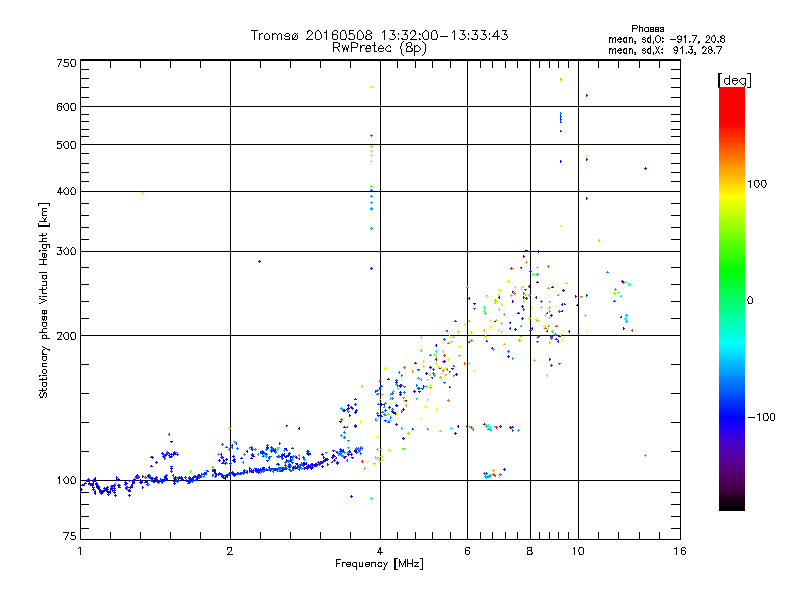
Task: Click the 'mean, sd,X: 91.3, 28.7' line
Action: [x=665, y=50]
